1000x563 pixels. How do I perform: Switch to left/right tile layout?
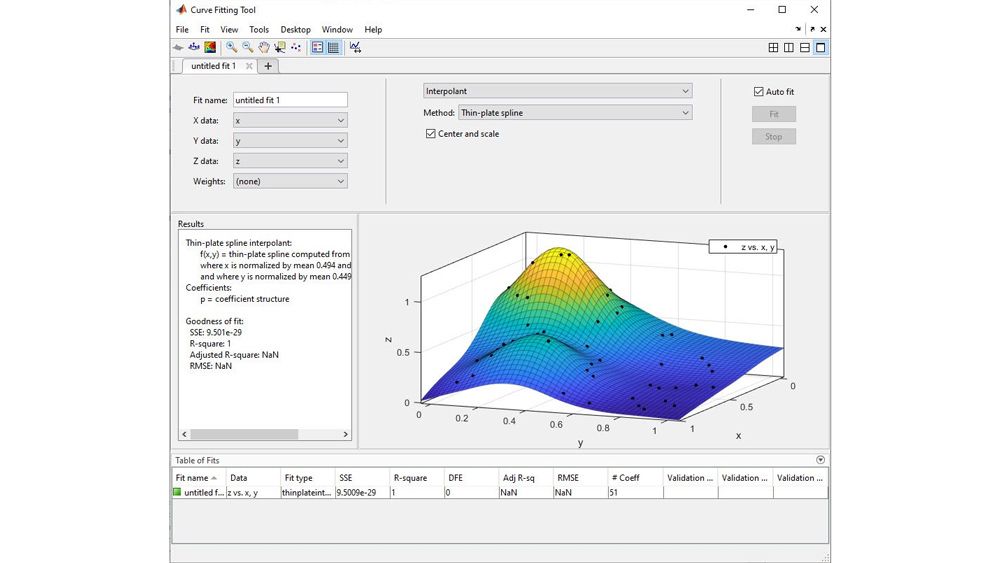(x=789, y=47)
